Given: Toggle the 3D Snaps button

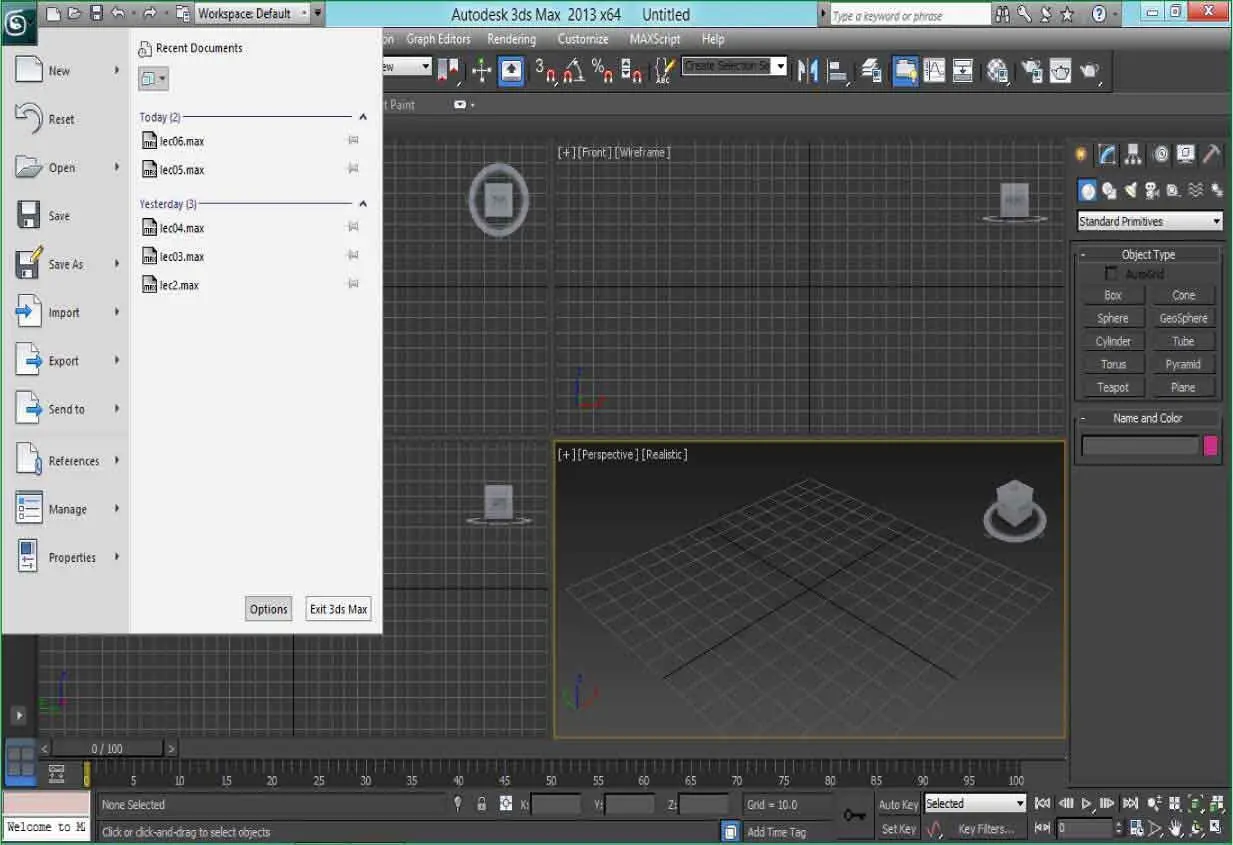Looking at the screenshot, I should (545, 70).
